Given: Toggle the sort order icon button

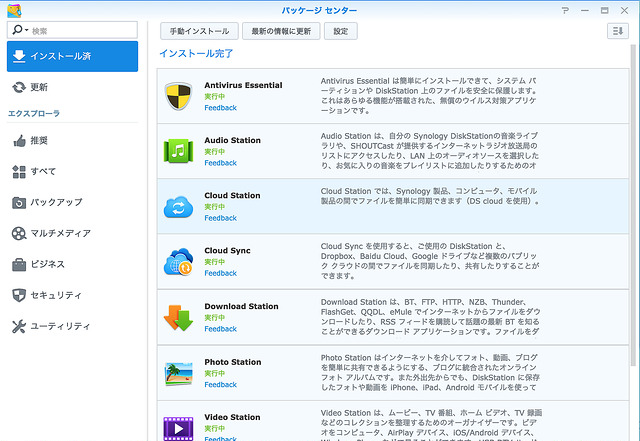Looking at the screenshot, I should [x=618, y=31].
